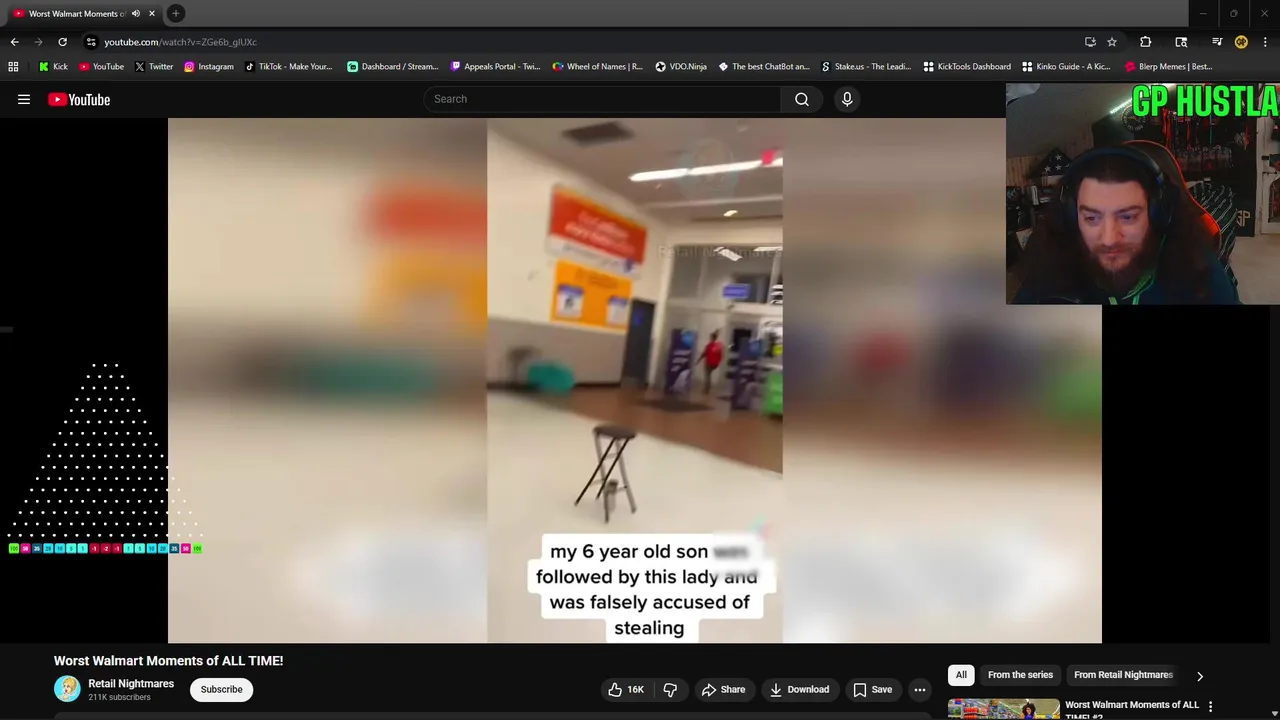1280x720 pixels.
Task: Click the 211K subscribers count
Action: 119,697
